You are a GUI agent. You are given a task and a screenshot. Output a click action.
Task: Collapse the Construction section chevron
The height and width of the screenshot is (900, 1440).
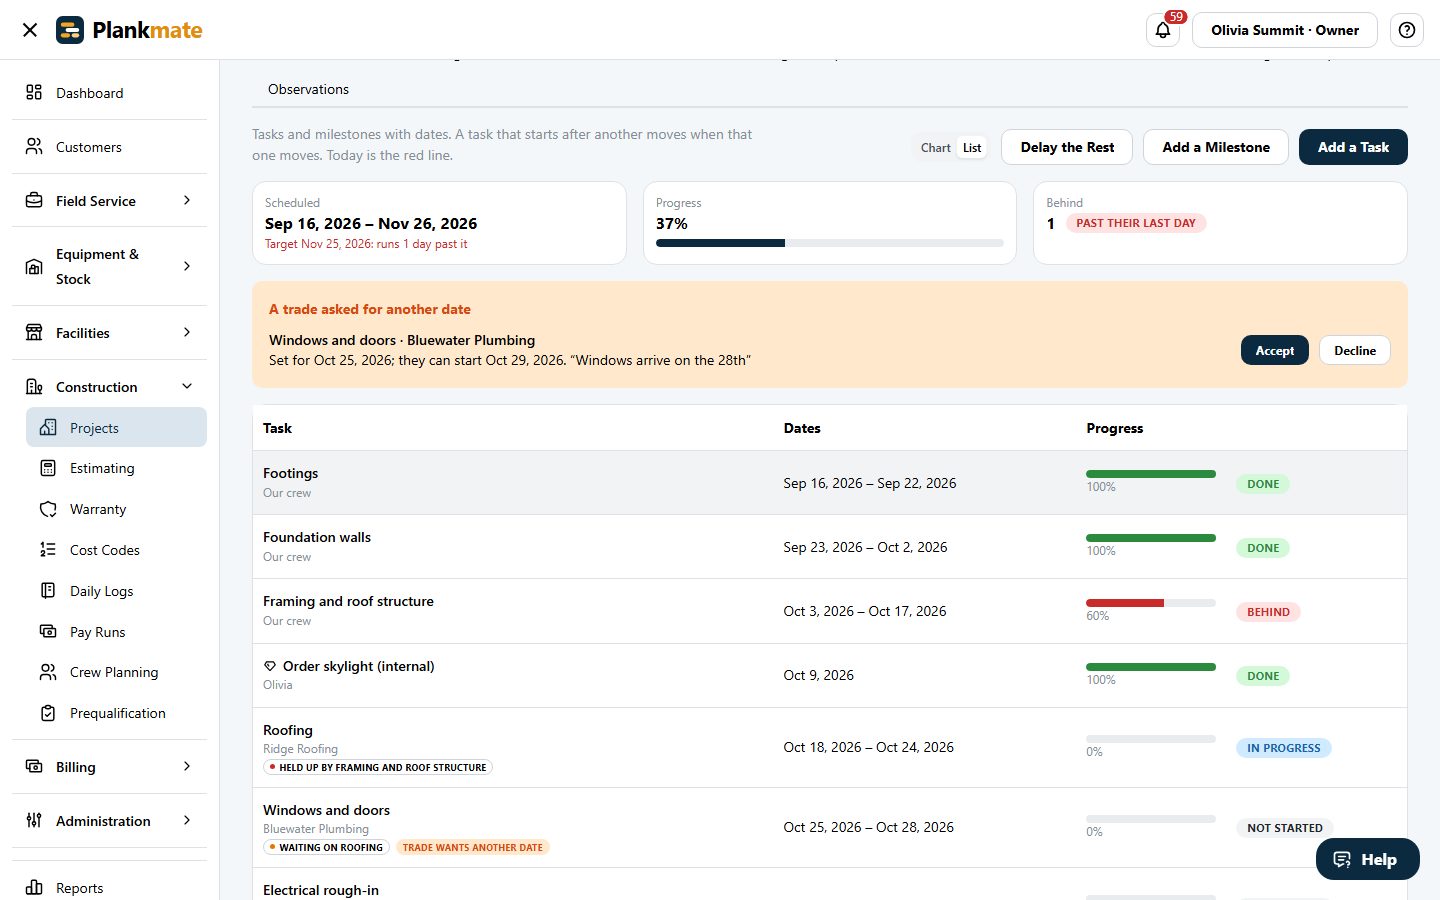click(187, 387)
